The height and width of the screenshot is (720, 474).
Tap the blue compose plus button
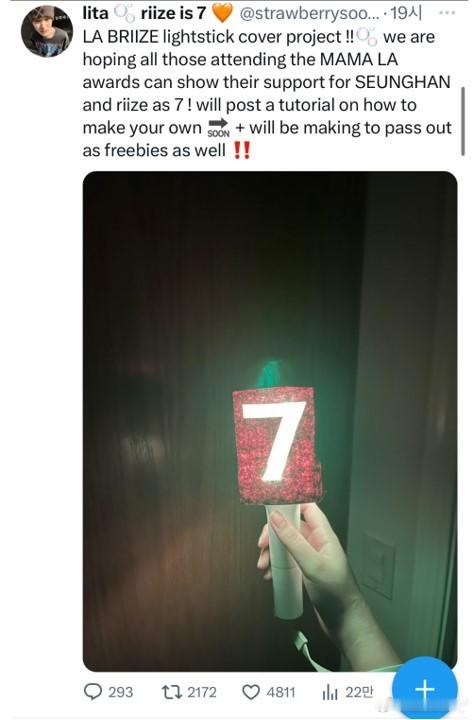[x=425, y=689]
